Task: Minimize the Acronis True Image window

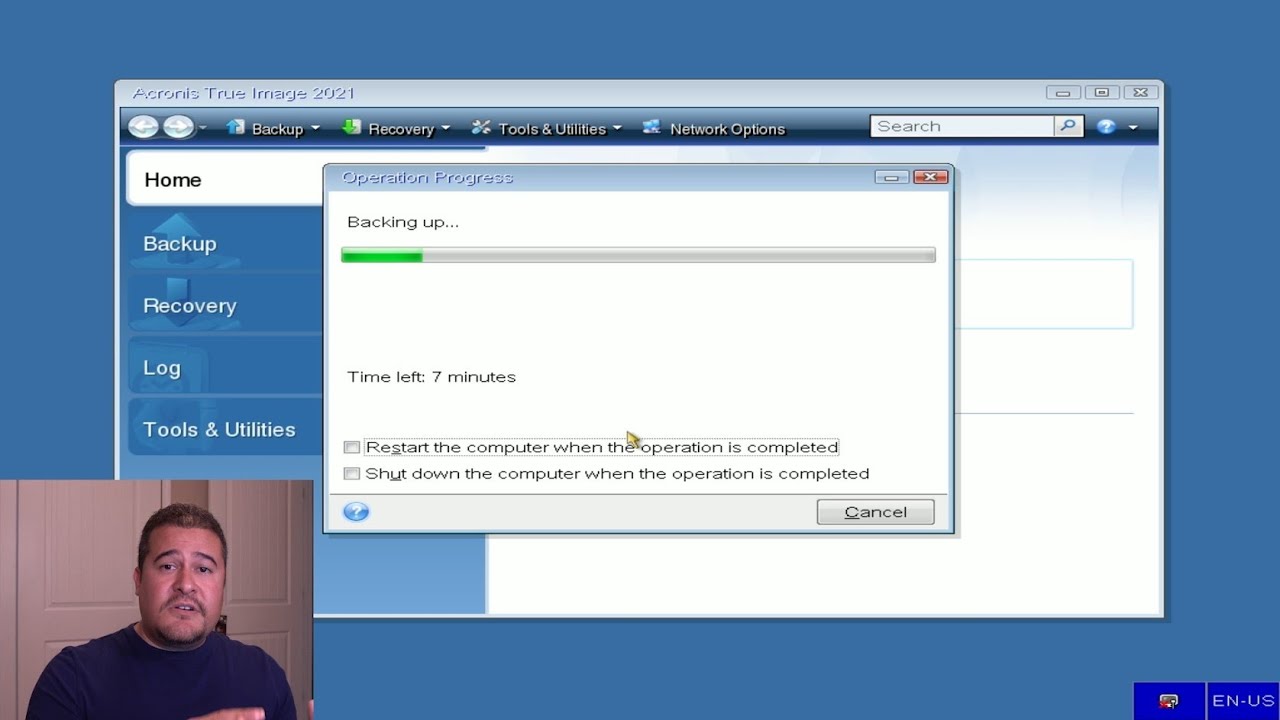Action: (x=1063, y=93)
